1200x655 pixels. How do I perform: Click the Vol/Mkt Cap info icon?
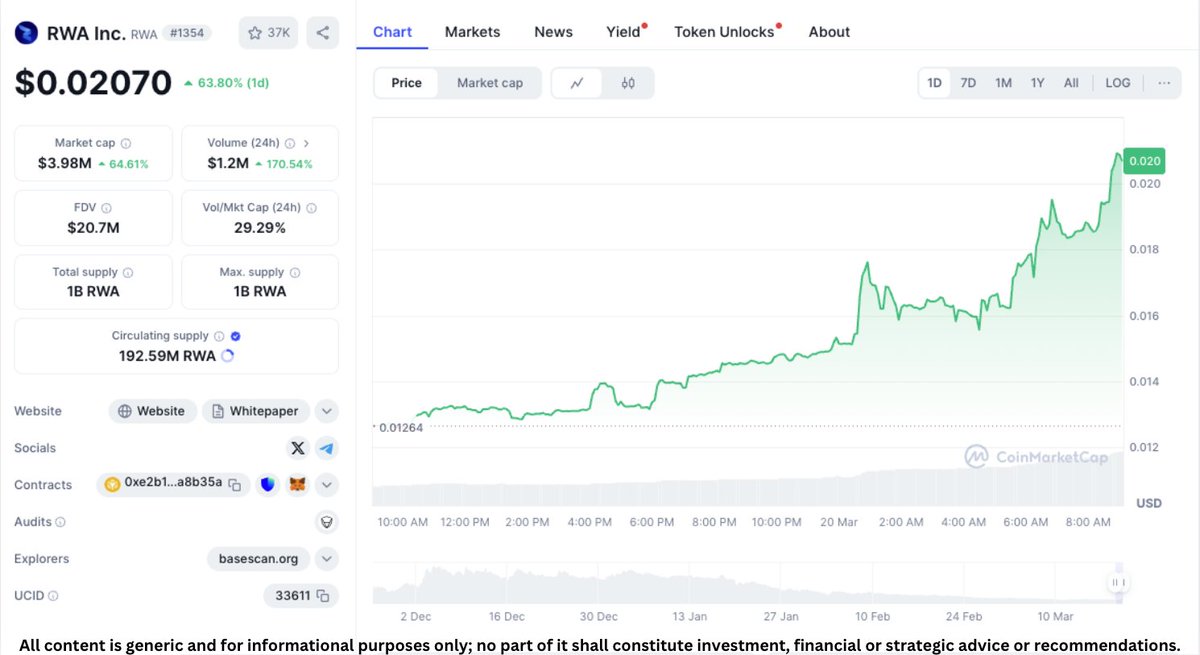[x=311, y=208]
